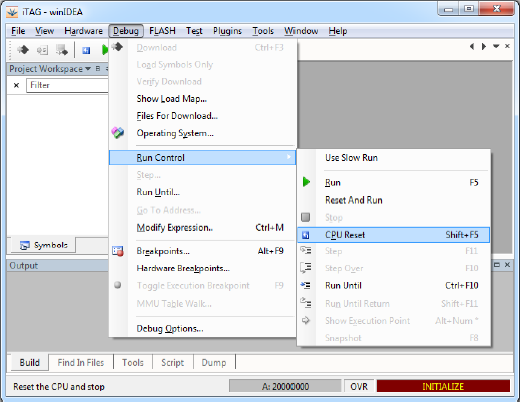Click the scroll tabs left arrow
This screenshot has width=520, height=403.
click(472, 47)
